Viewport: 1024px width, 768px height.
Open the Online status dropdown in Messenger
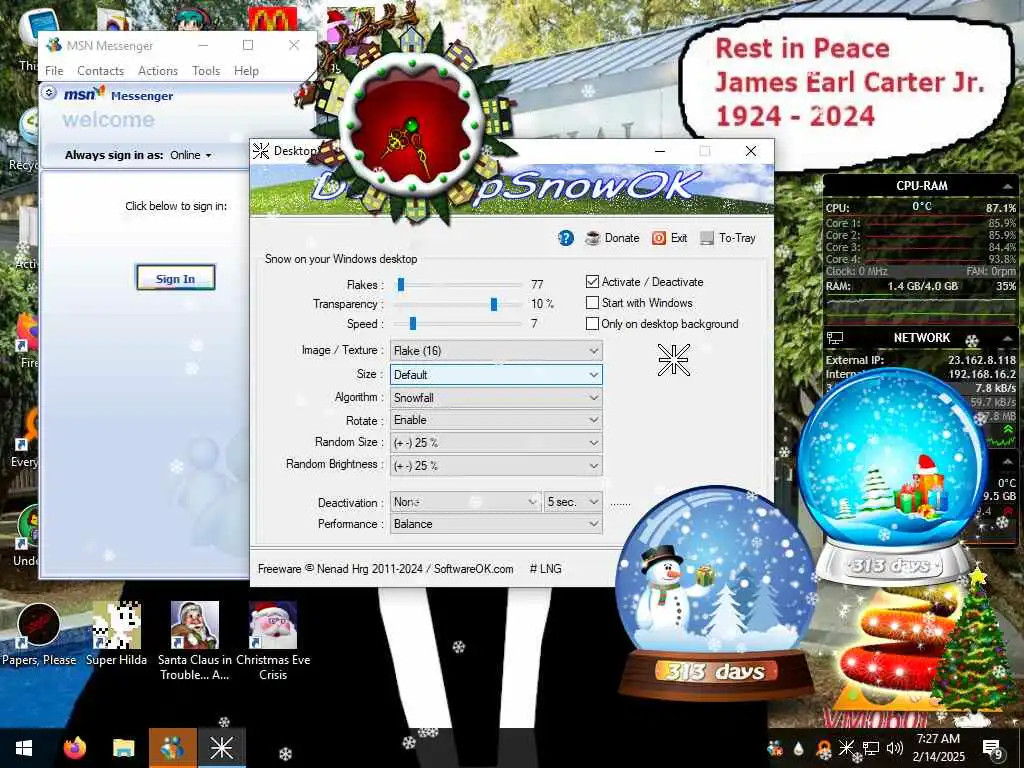(x=191, y=155)
